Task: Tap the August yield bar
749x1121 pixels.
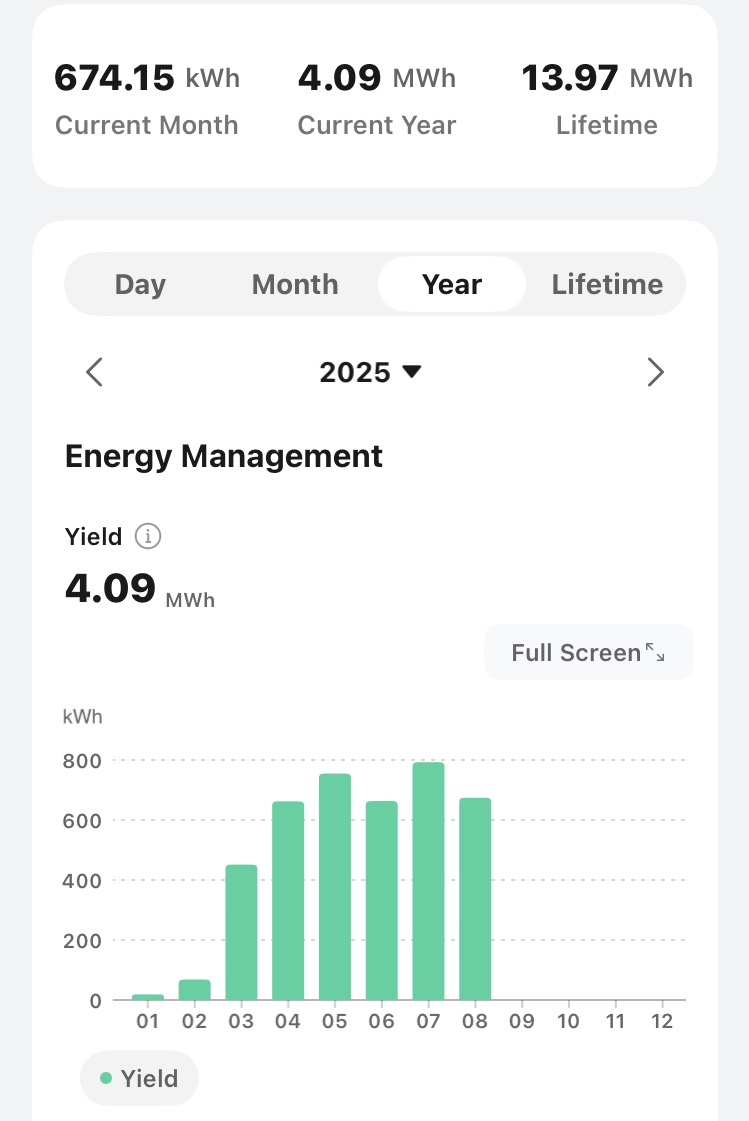Action: point(475,899)
